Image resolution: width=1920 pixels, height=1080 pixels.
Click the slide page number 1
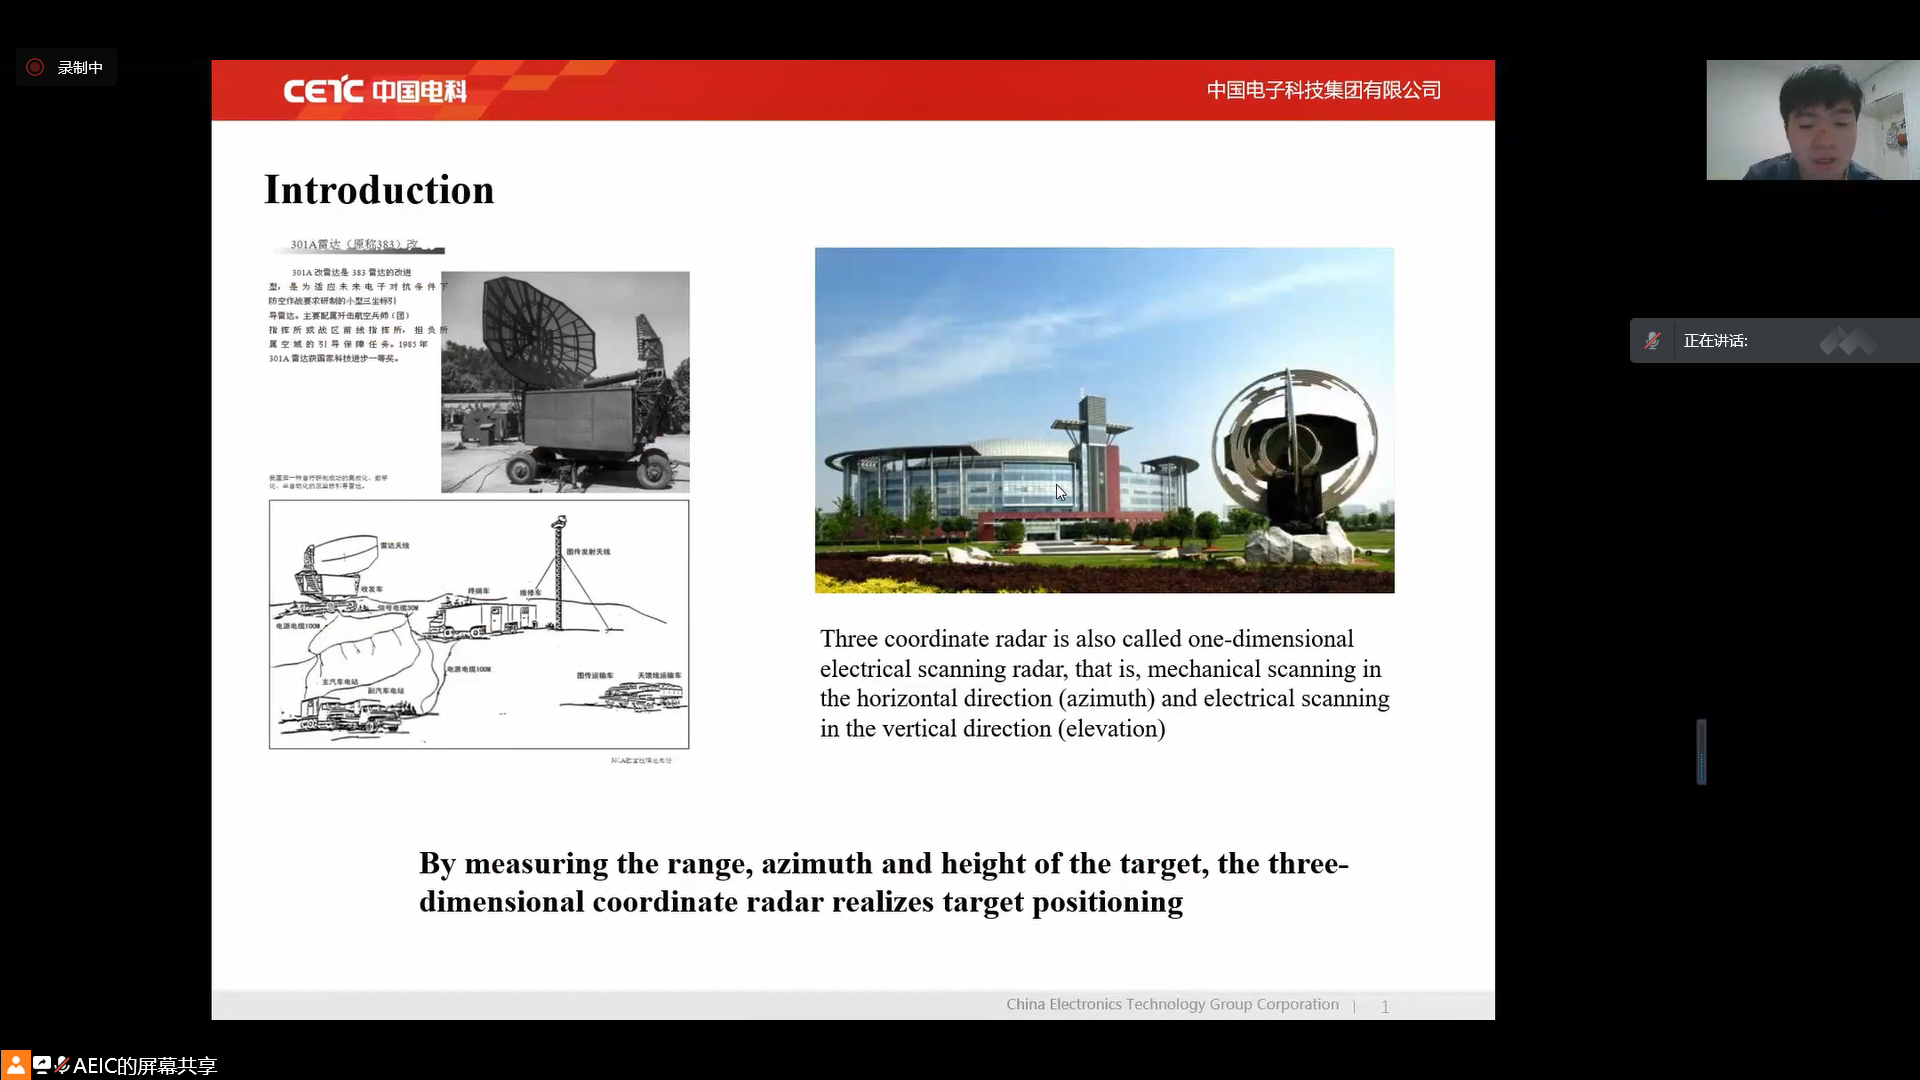pos(1385,1006)
